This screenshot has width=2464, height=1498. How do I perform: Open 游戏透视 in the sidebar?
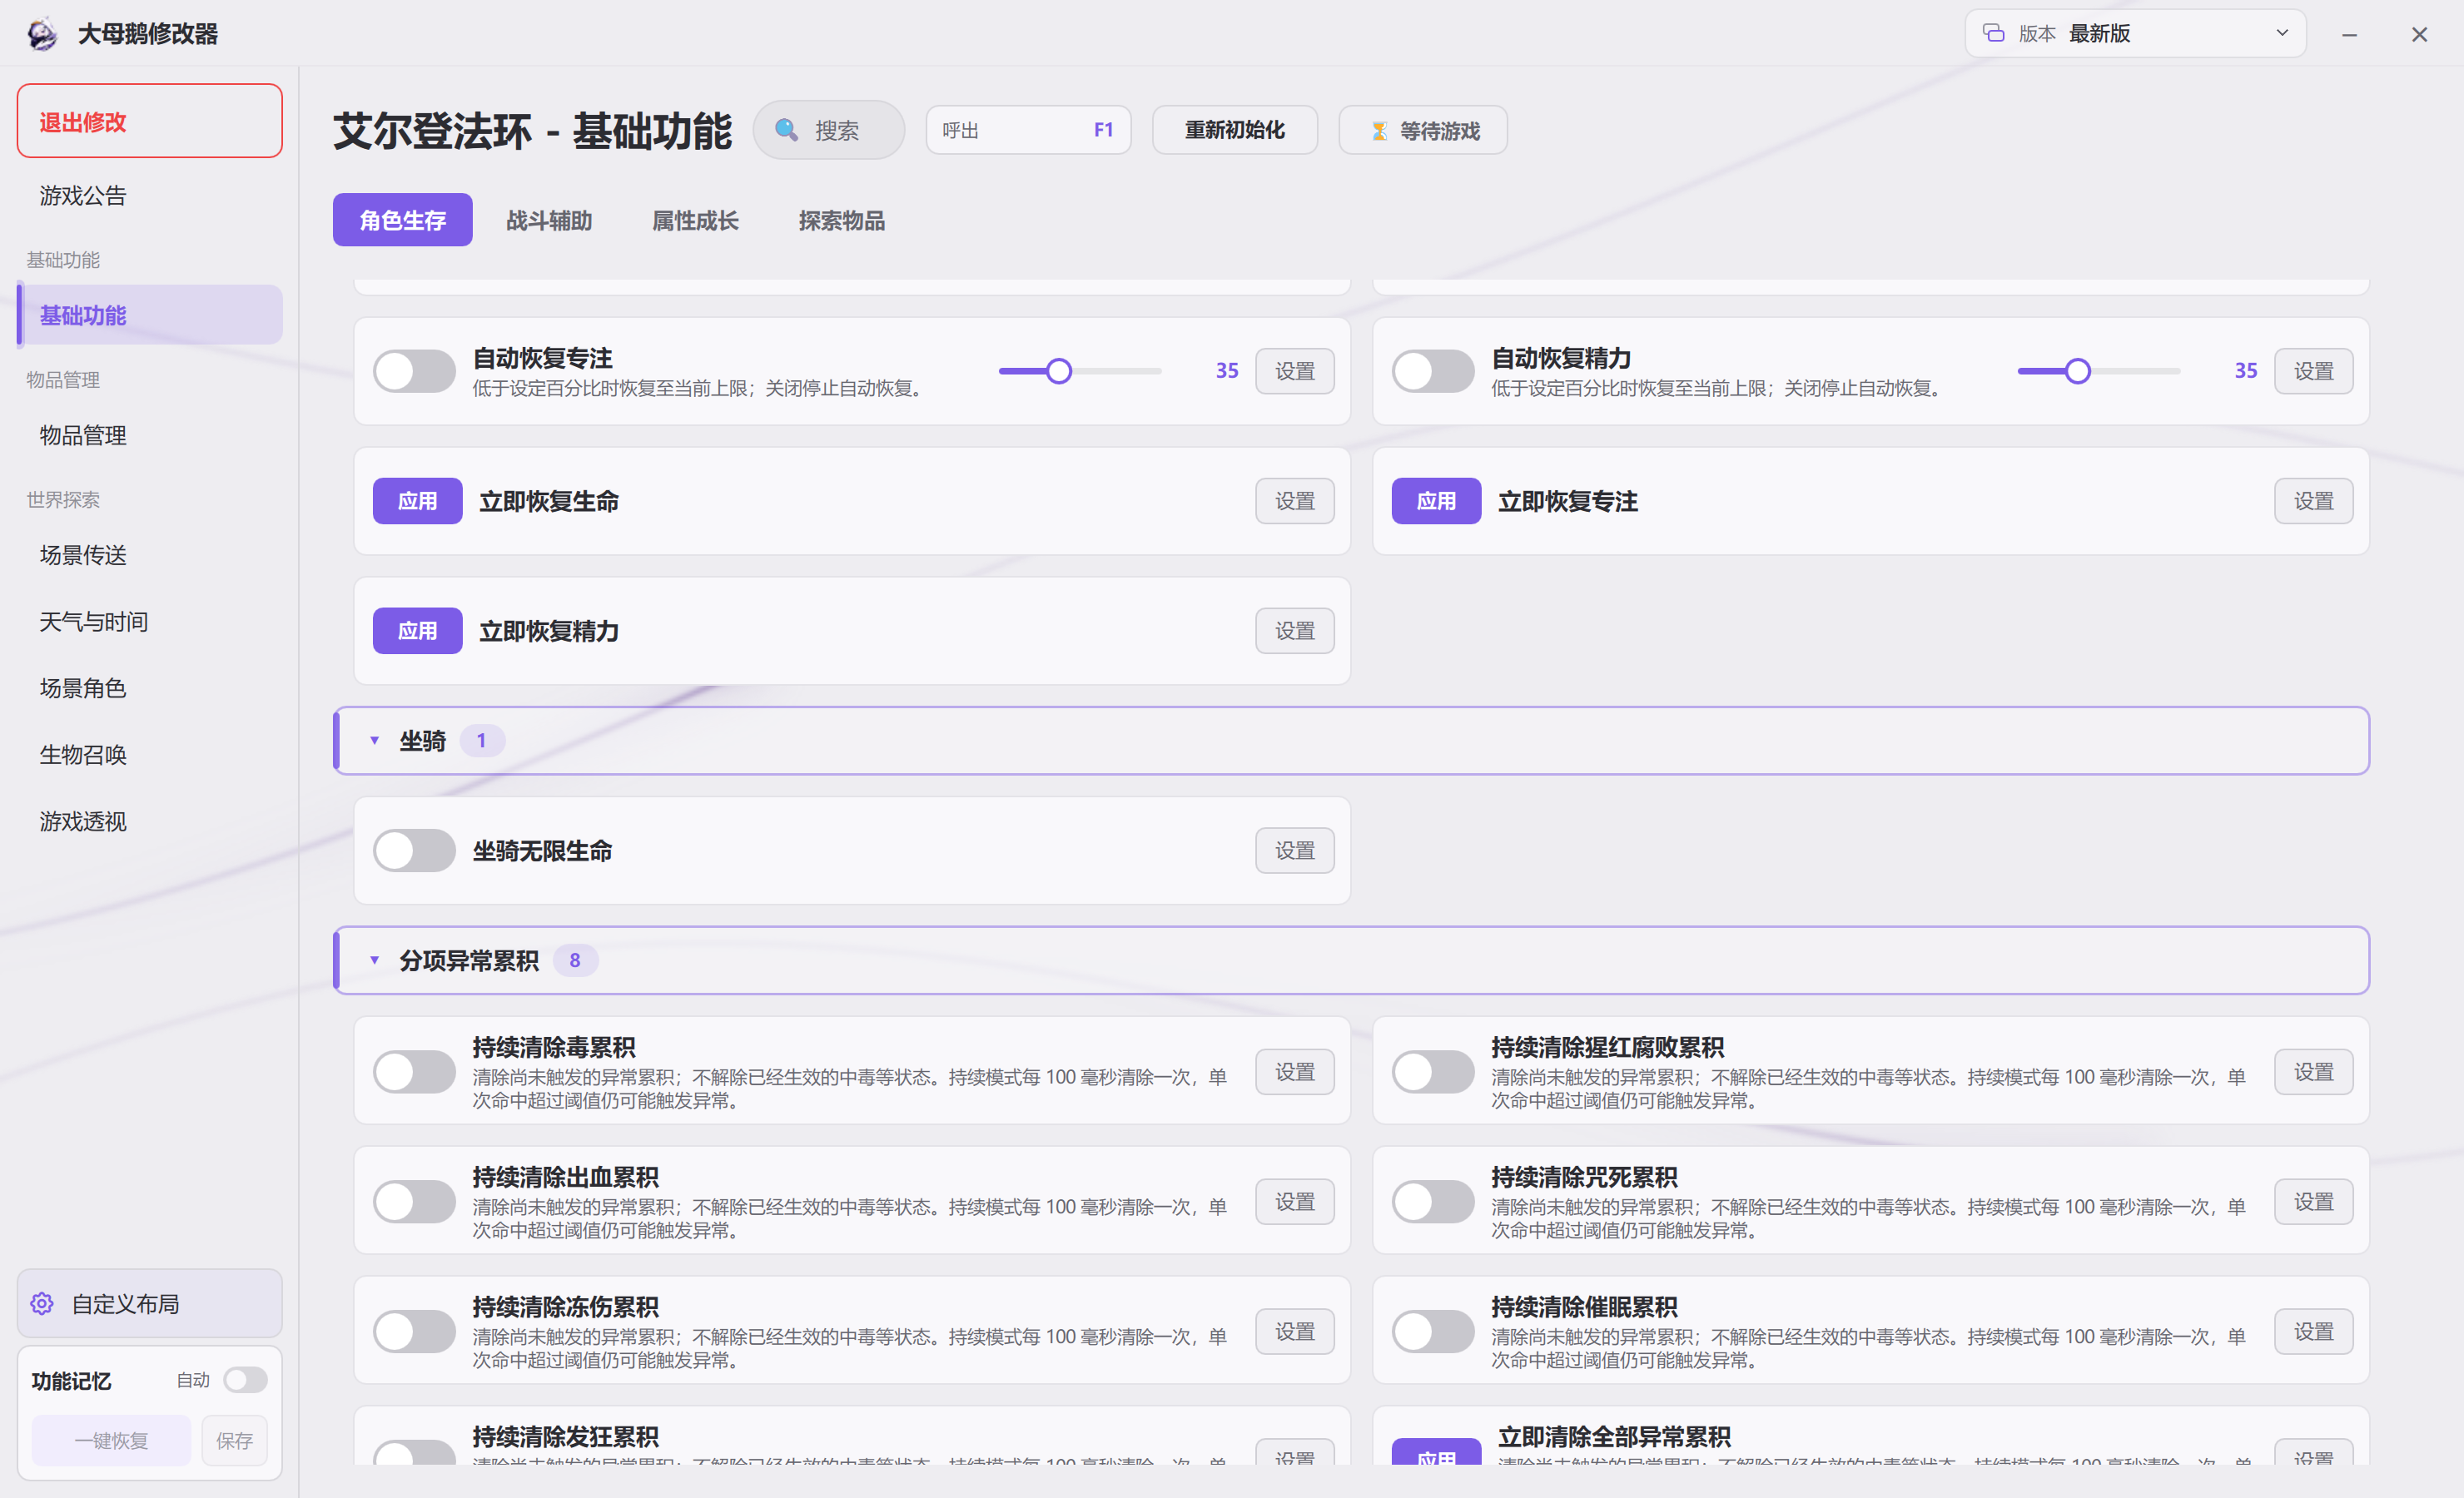[149, 822]
